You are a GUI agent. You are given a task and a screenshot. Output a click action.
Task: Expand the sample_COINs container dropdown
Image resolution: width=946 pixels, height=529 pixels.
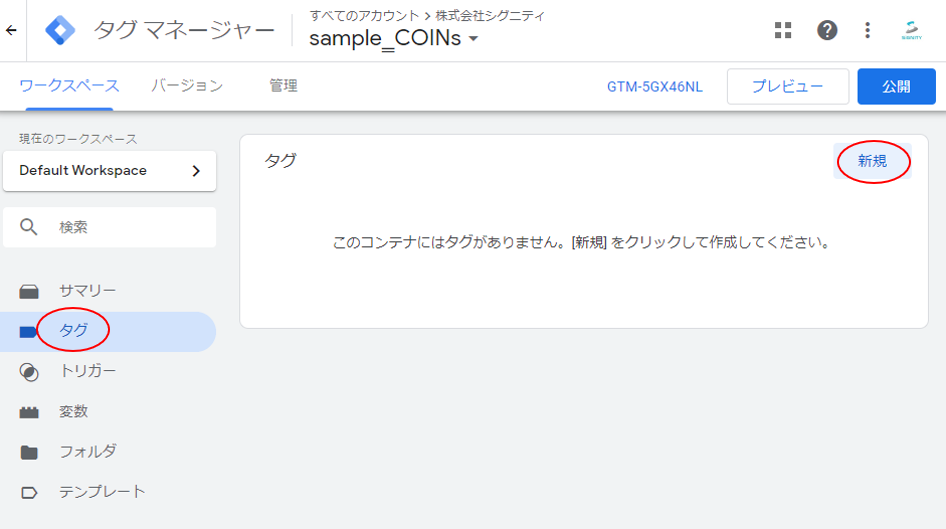(473, 39)
